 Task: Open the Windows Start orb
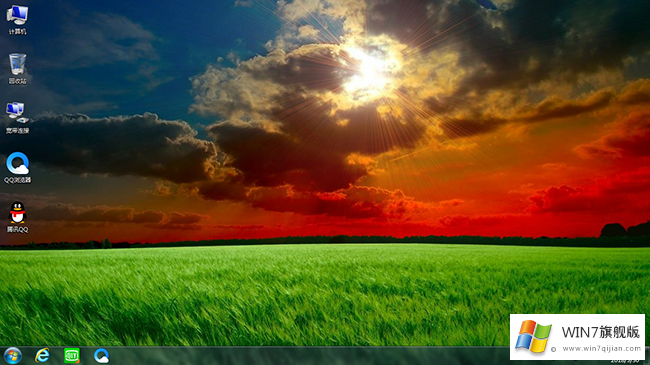[x=13, y=356]
